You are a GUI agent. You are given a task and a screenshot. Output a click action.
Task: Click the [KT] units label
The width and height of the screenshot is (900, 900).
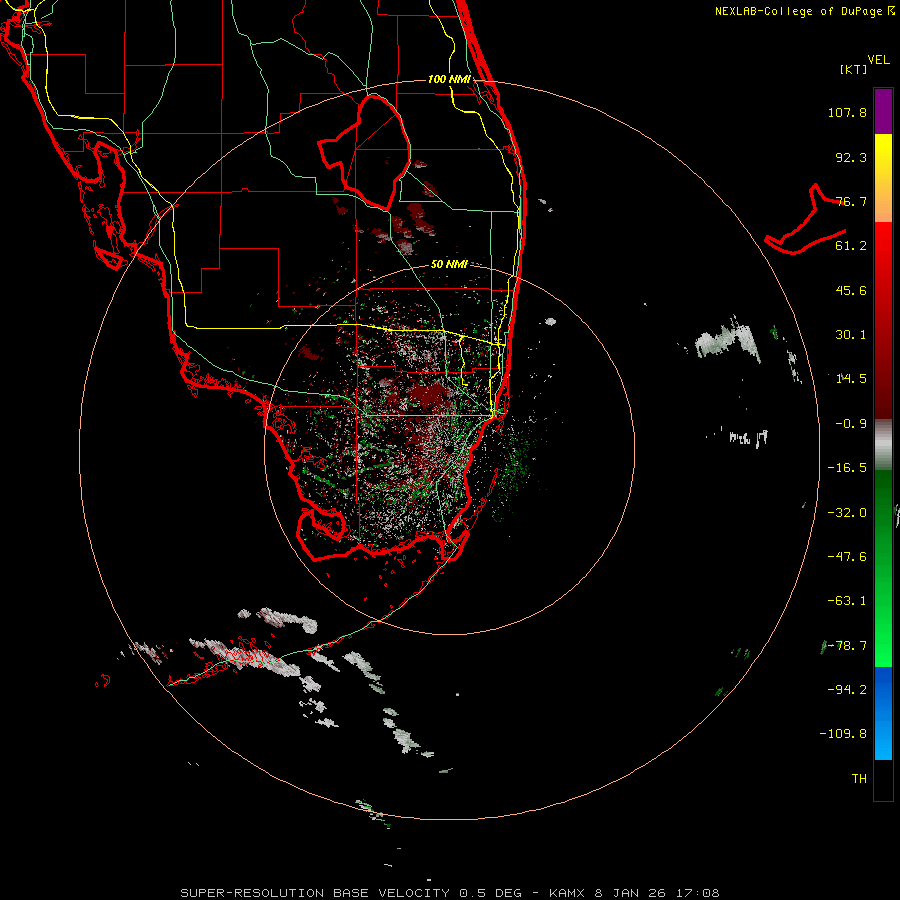(x=854, y=69)
